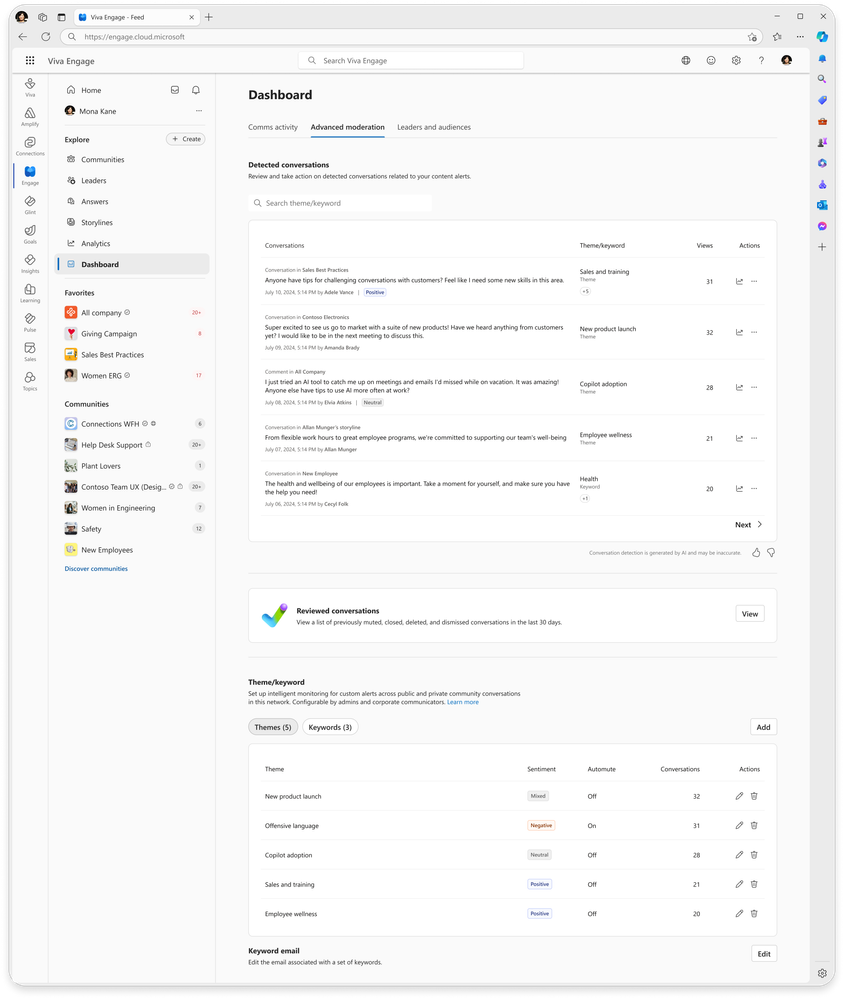Click the Create button in Explore

pyautogui.click(x=186, y=139)
